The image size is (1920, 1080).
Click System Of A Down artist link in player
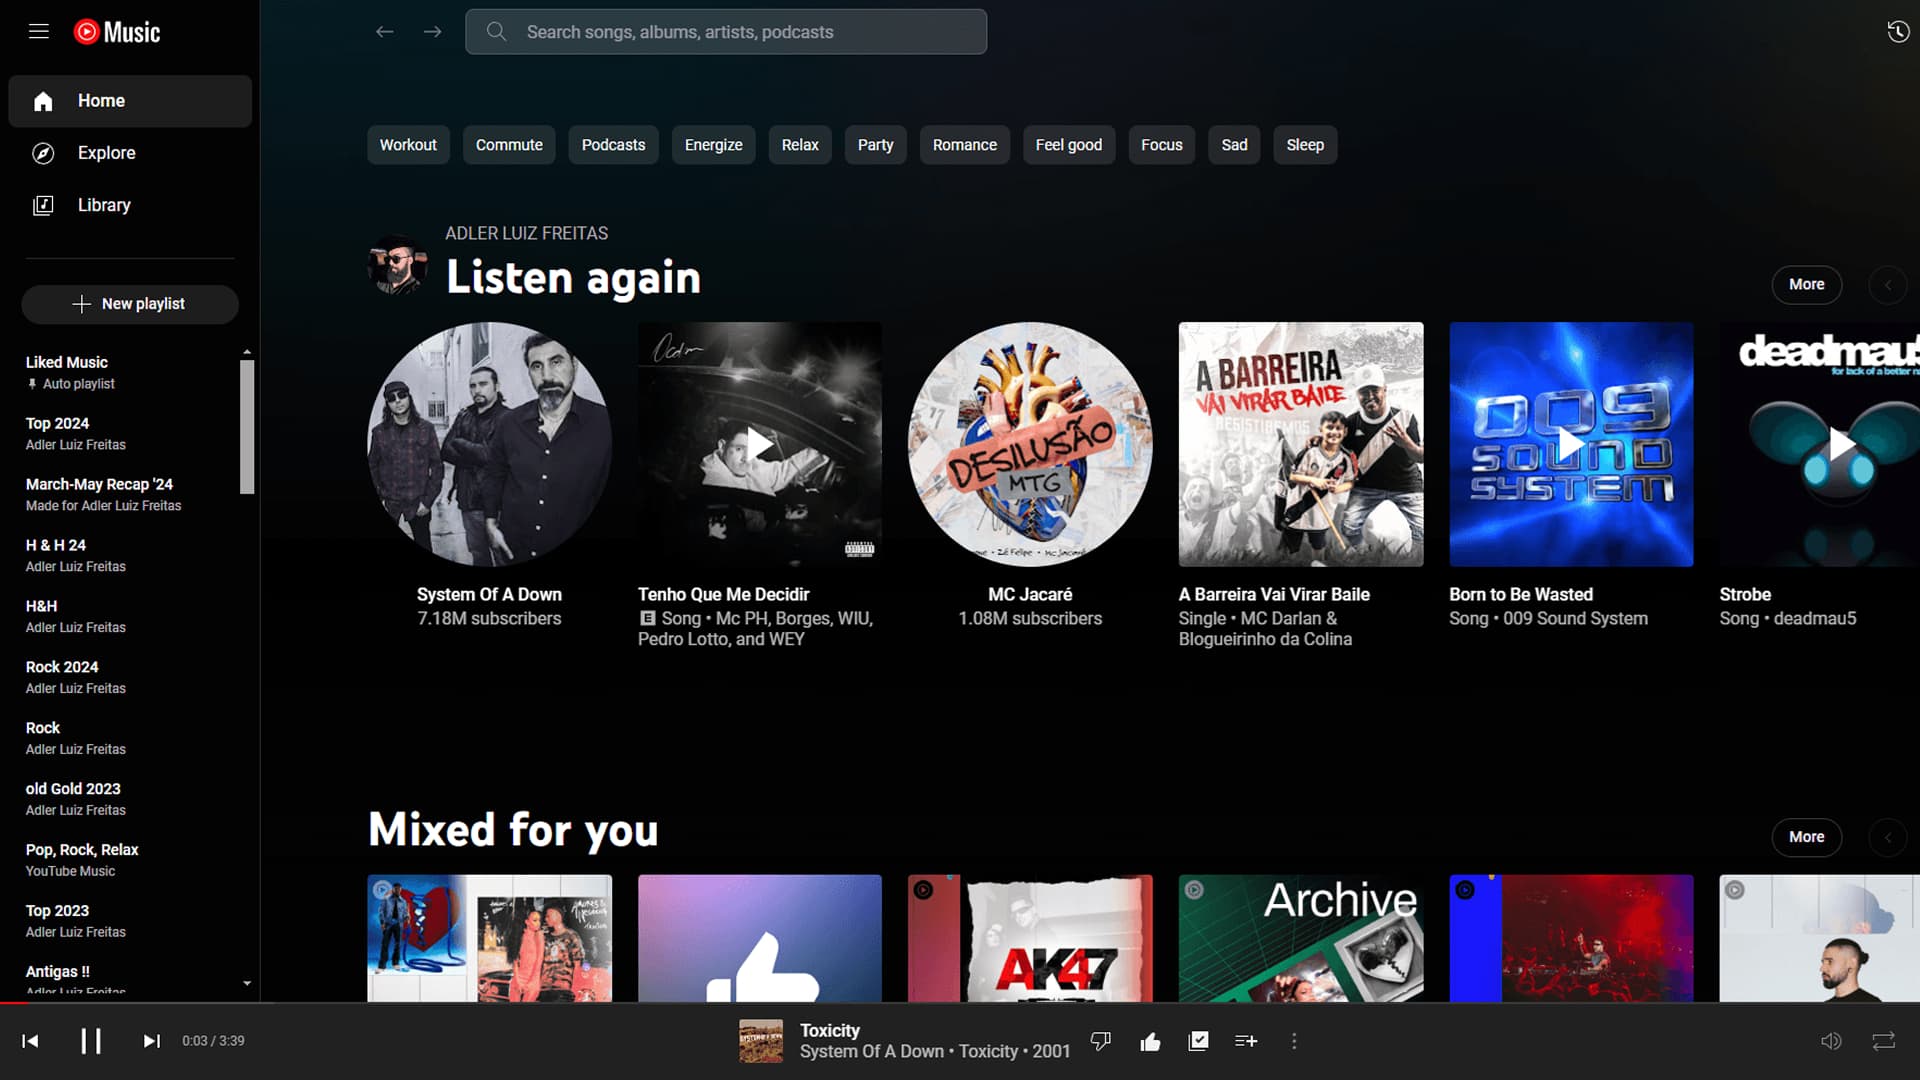click(x=871, y=1052)
